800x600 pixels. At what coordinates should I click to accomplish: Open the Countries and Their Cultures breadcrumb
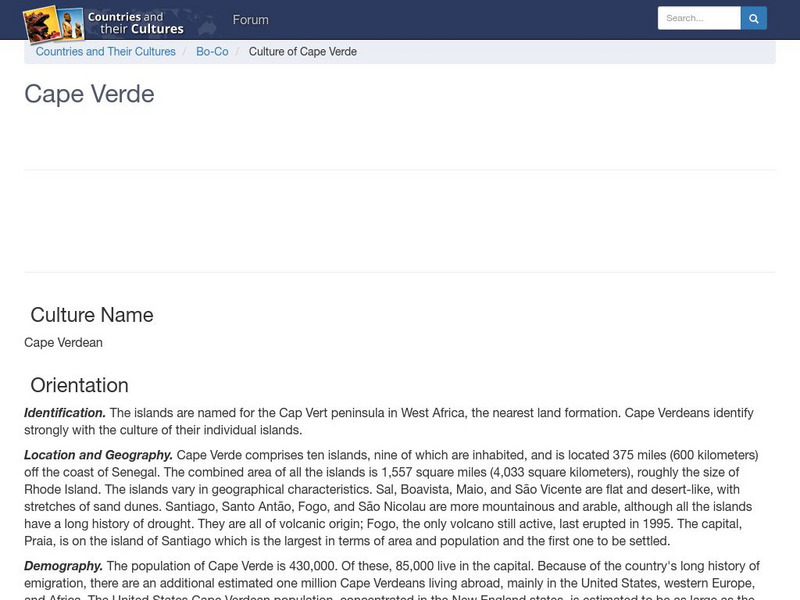tap(106, 52)
